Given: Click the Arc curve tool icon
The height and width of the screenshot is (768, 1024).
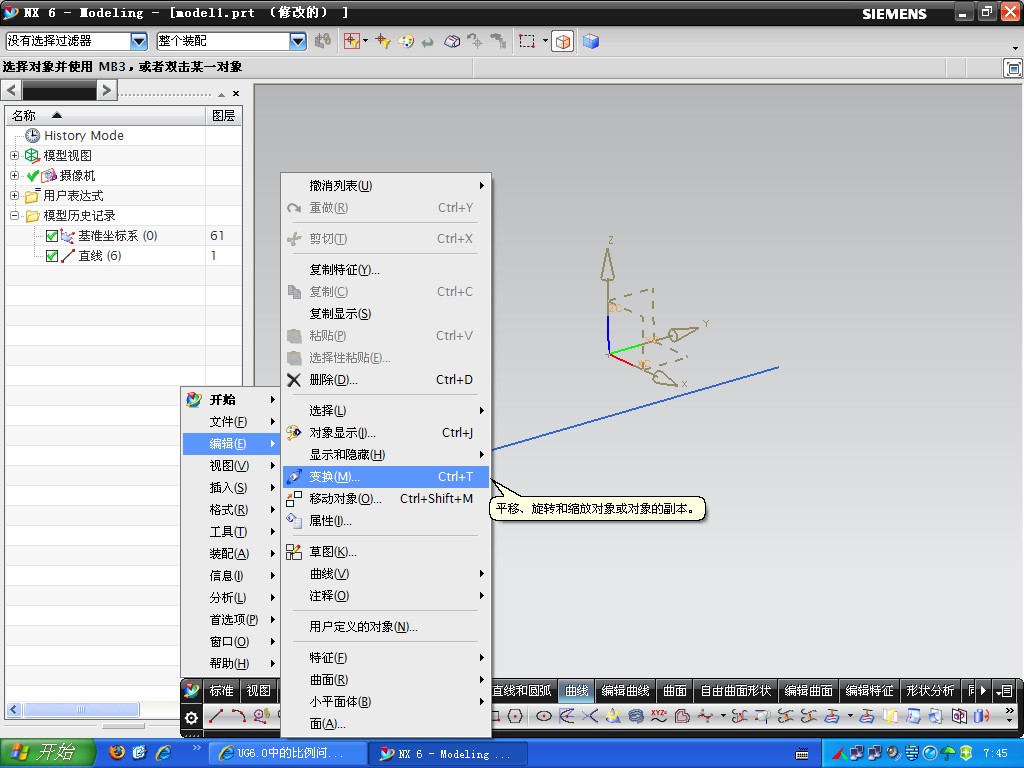Looking at the screenshot, I should tap(238, 716).
